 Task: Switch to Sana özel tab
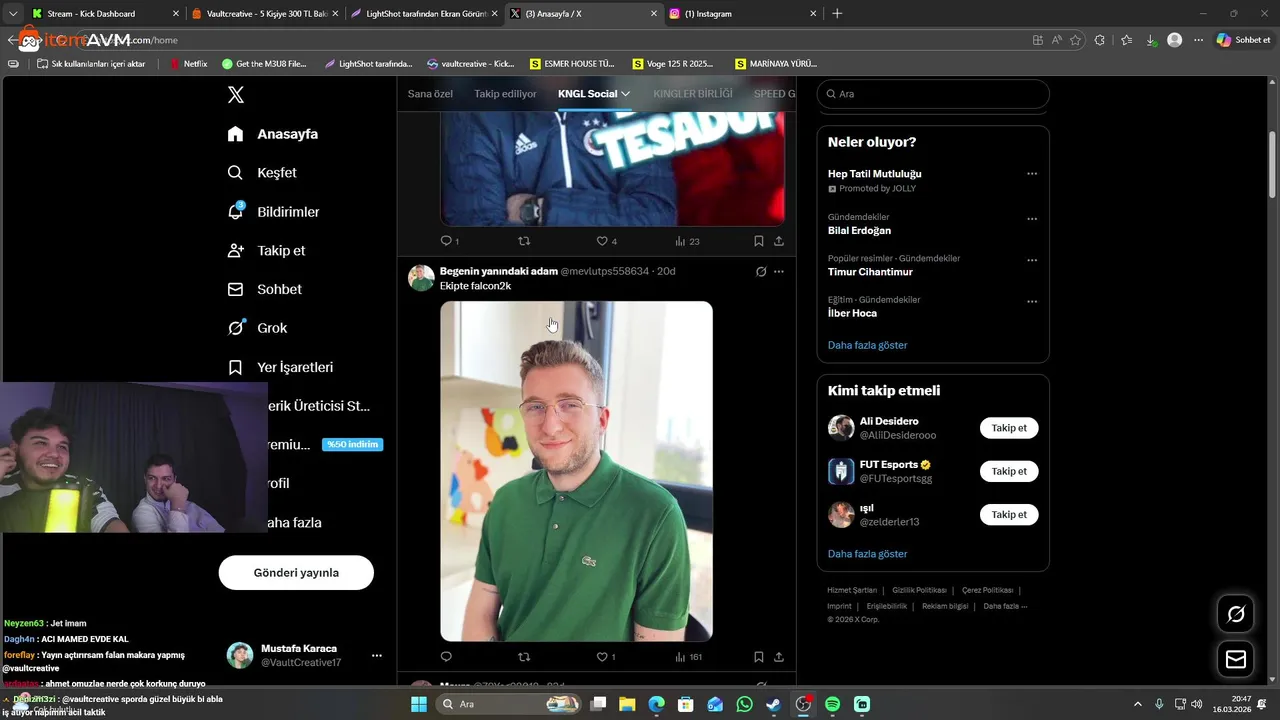pyautogui.click(x=430, y=94)
